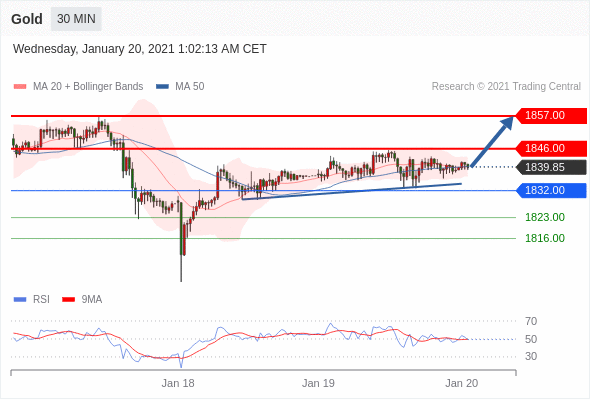Click the 'RSI' legend label

click(41, 300)
